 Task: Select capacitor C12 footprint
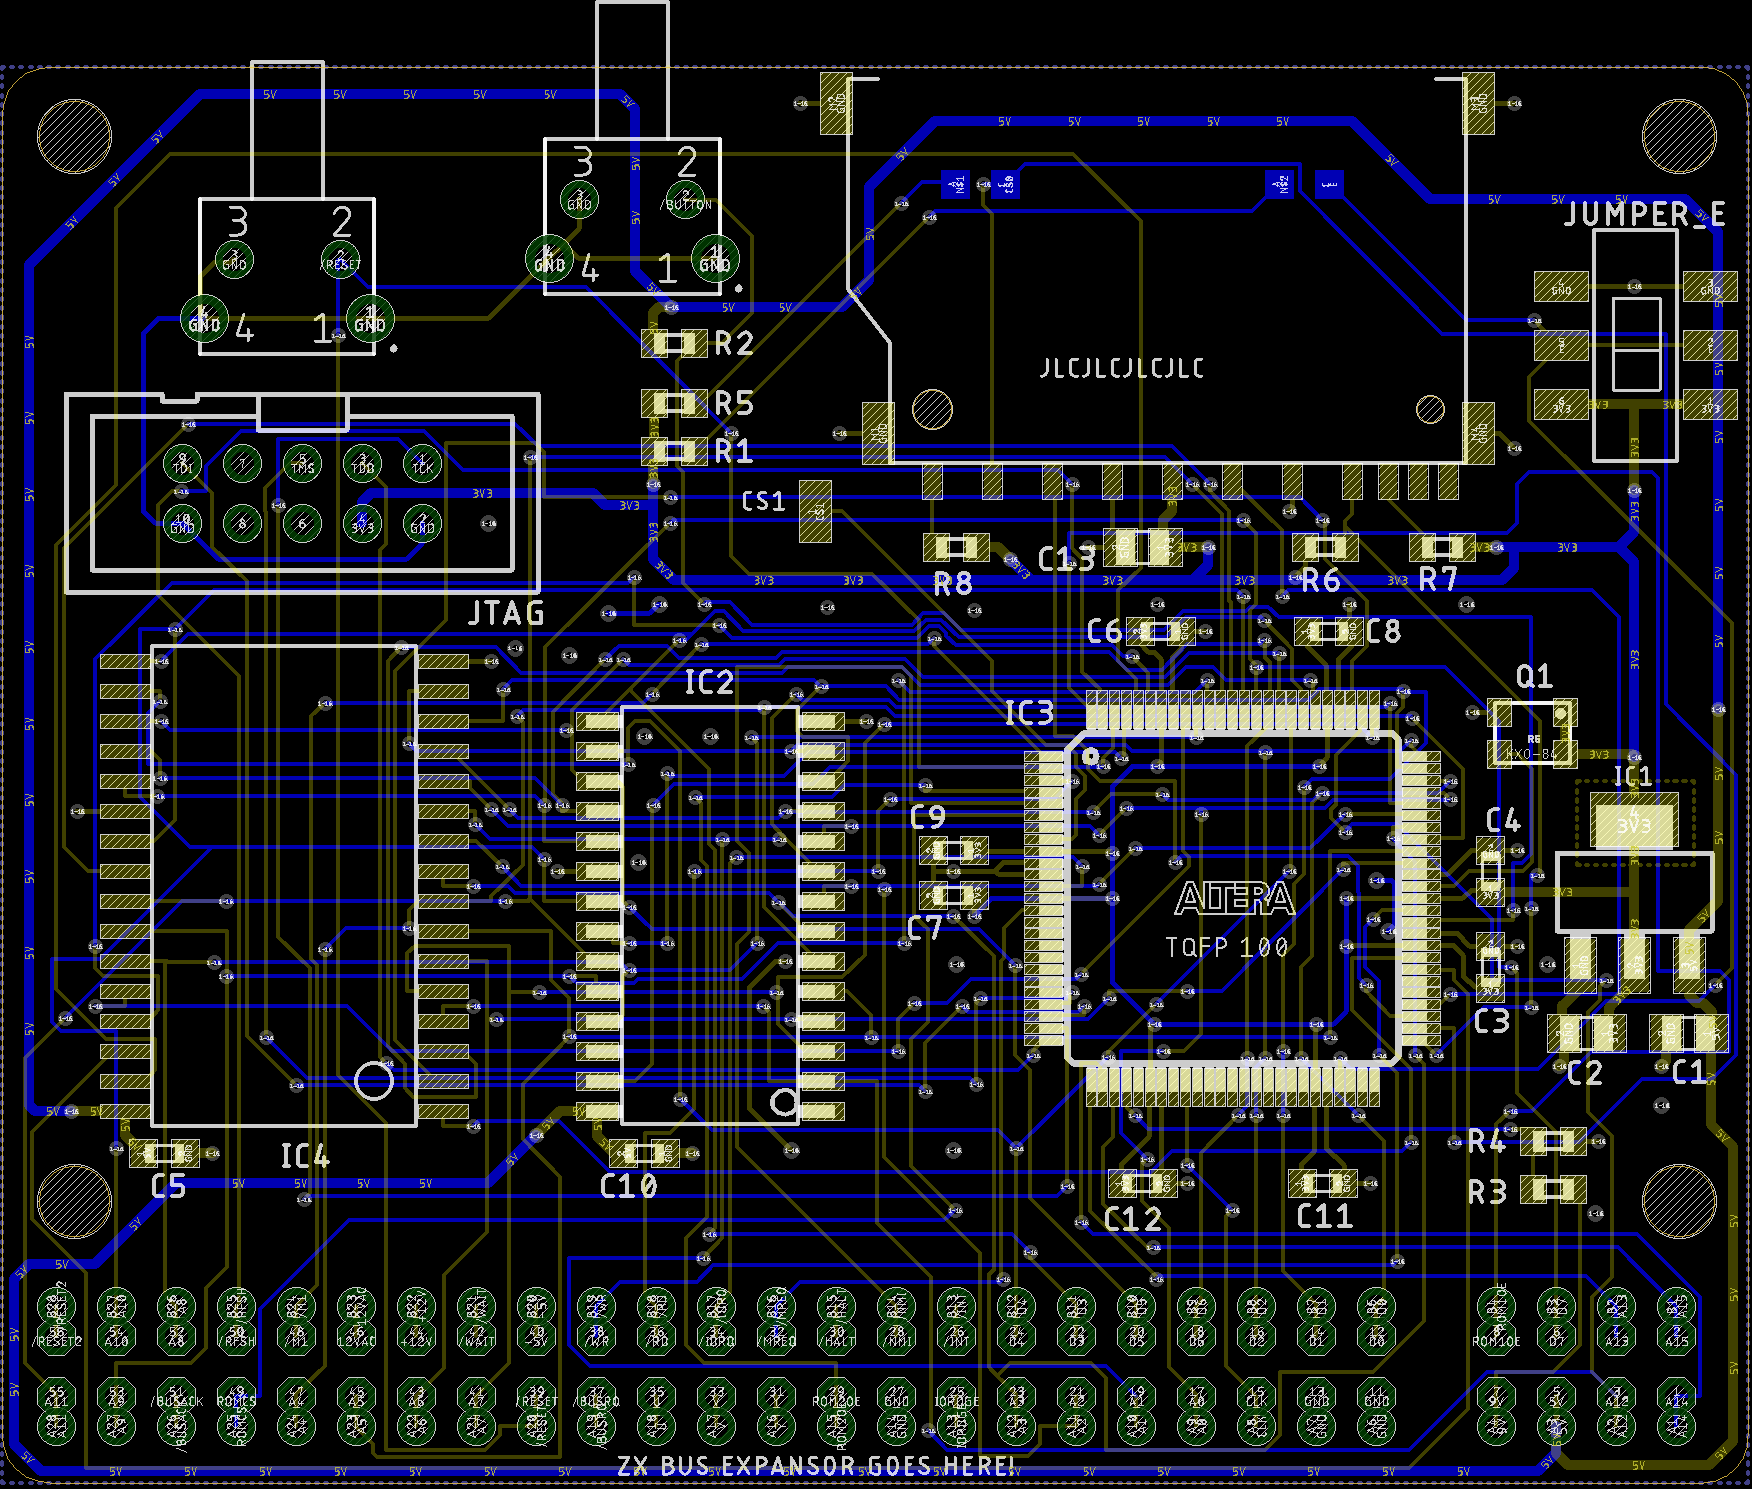(x=1143, y=1184)
